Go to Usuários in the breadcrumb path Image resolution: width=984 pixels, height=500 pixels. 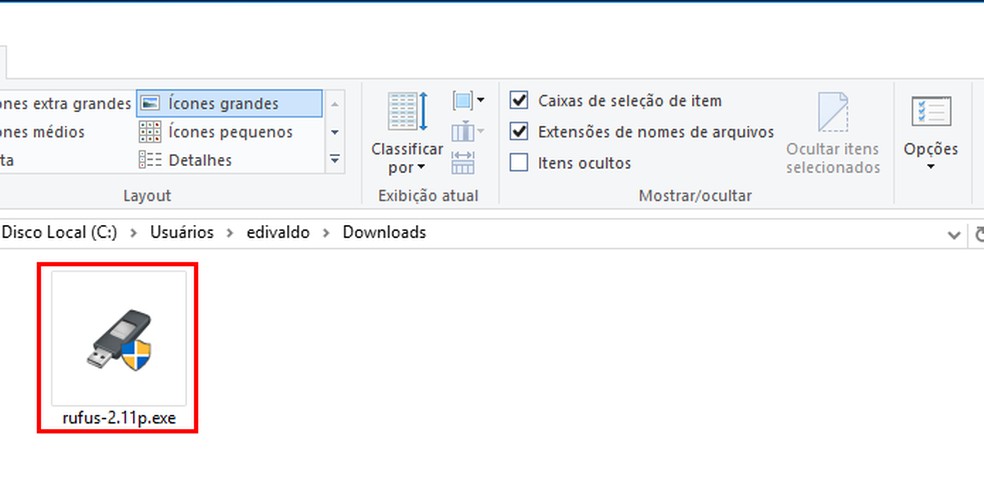click(182, 232)
